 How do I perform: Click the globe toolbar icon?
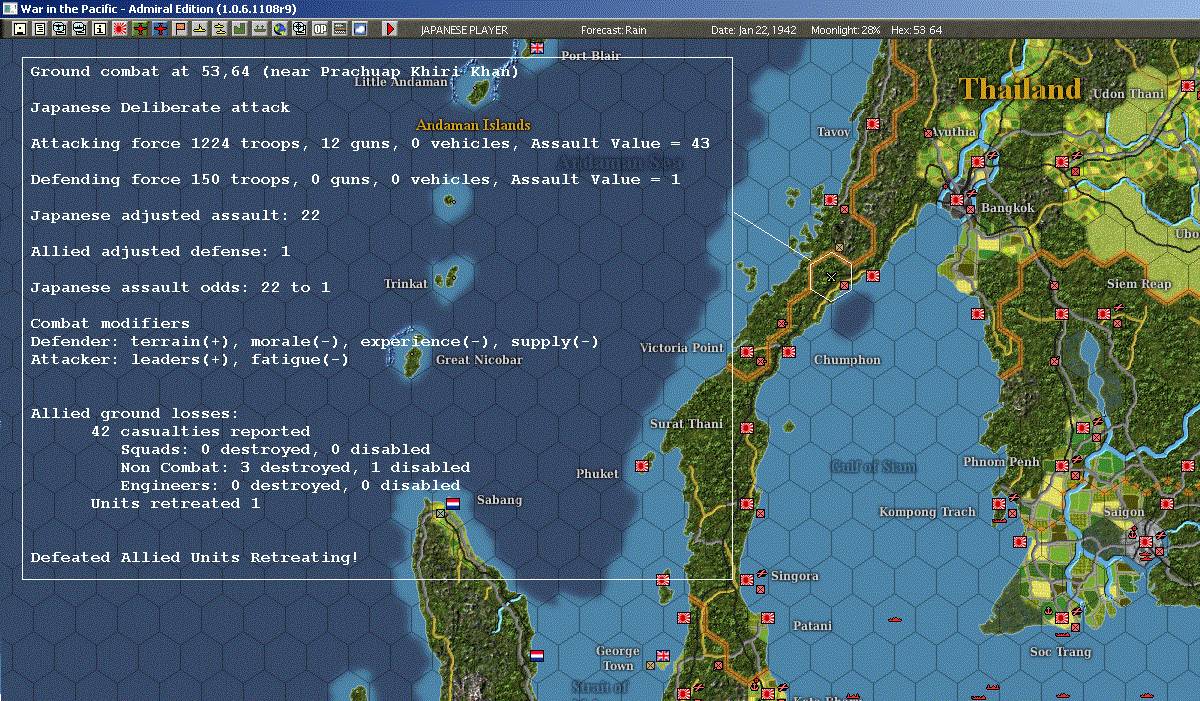pos(280,29)
